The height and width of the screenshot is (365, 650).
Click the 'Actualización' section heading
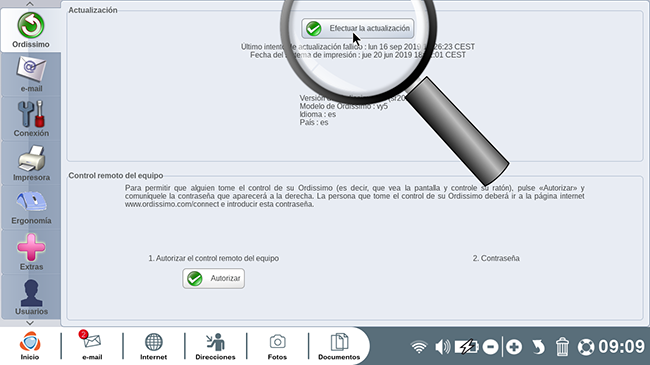(93, 10)
